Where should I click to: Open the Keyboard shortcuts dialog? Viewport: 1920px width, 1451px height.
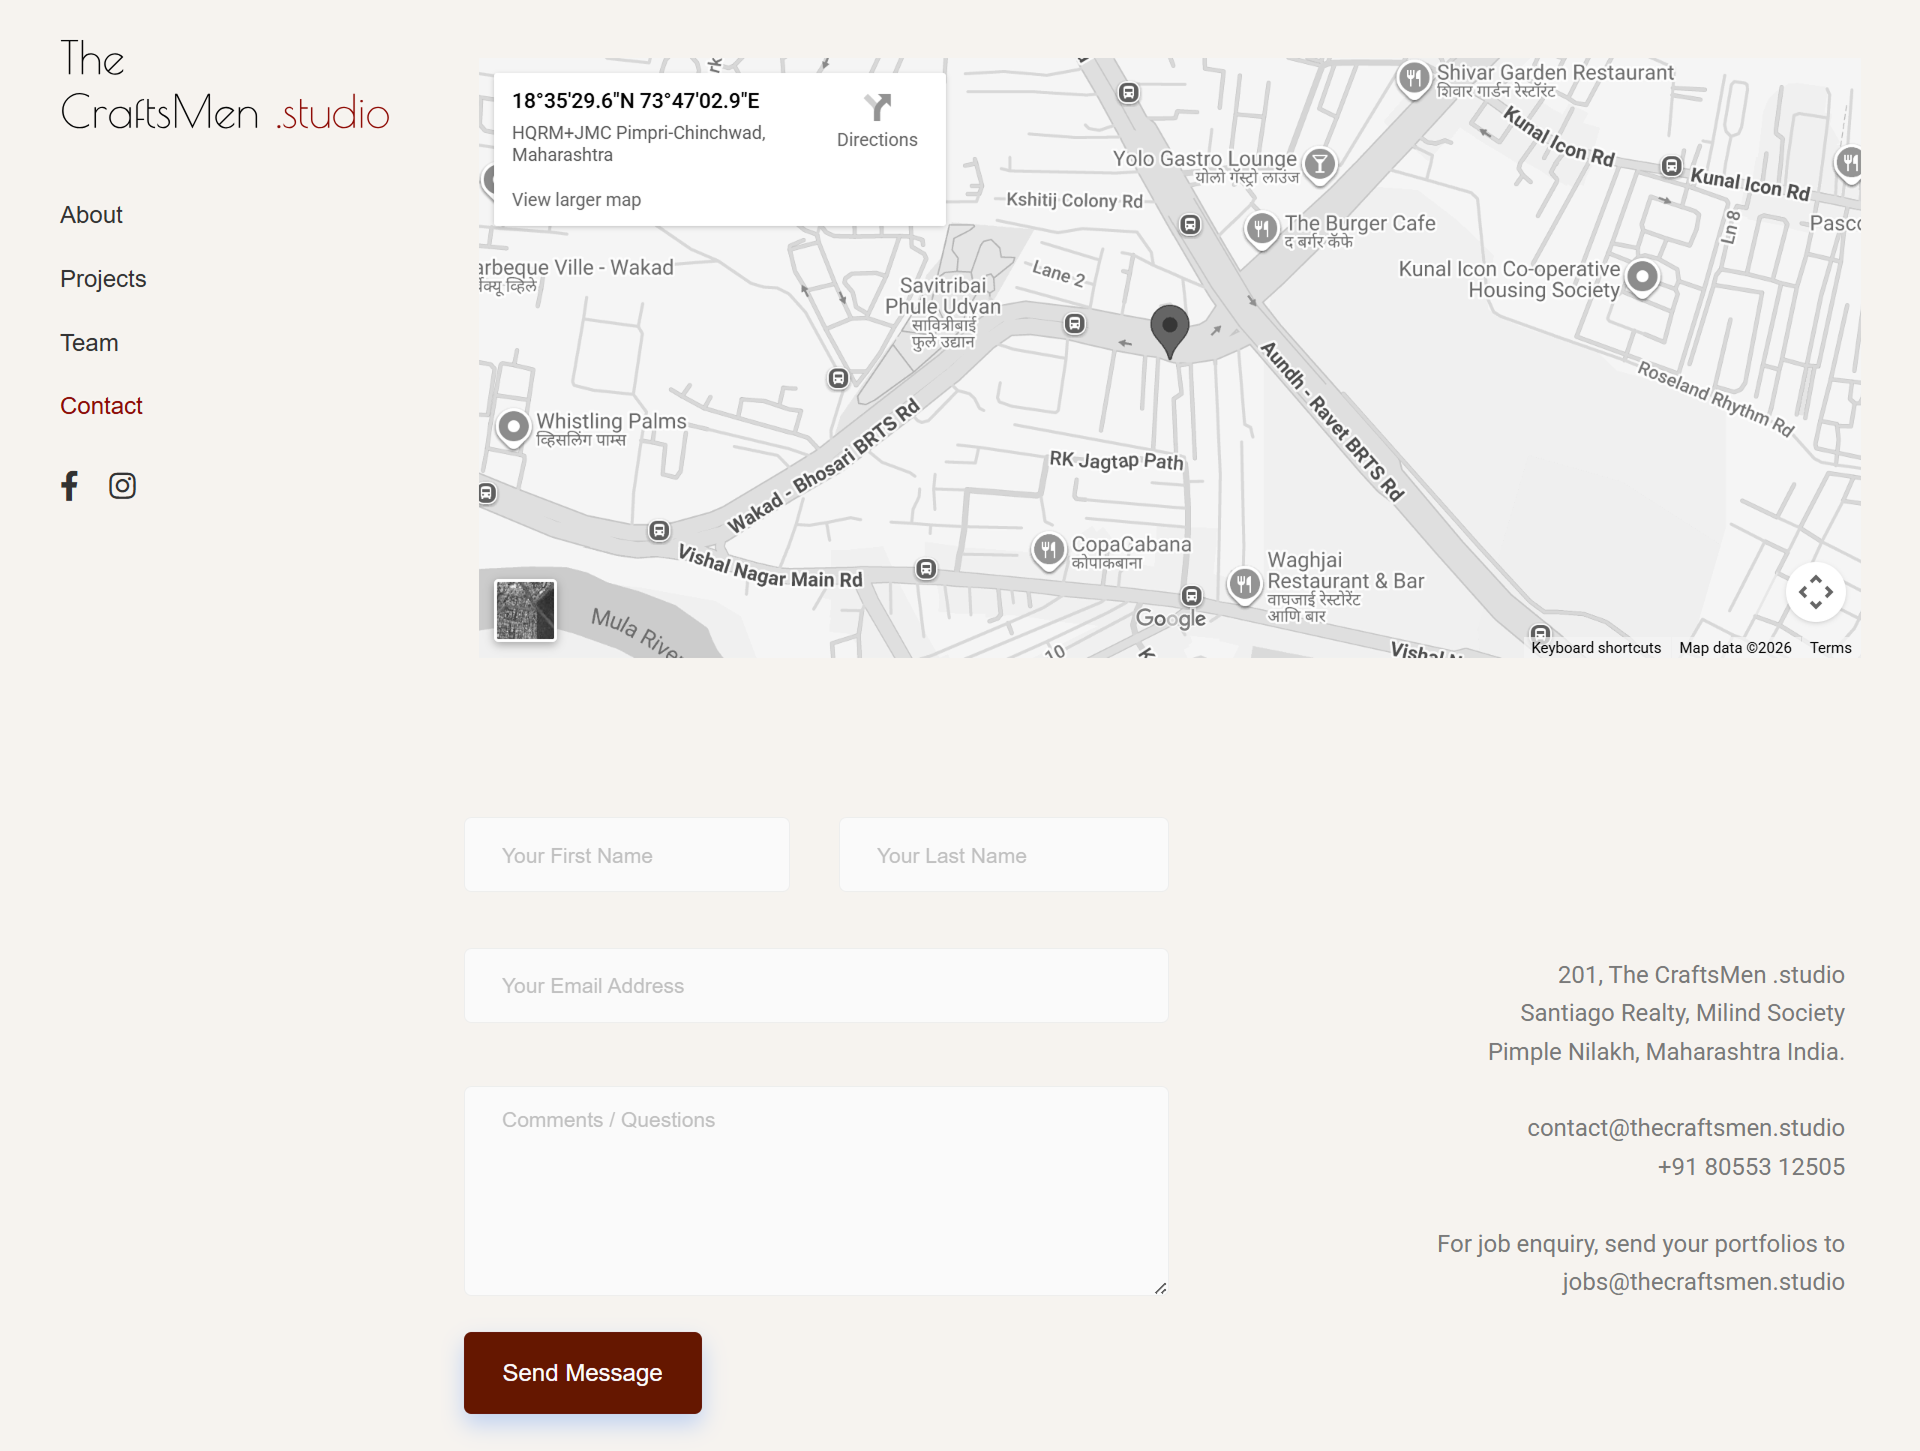1594,647
